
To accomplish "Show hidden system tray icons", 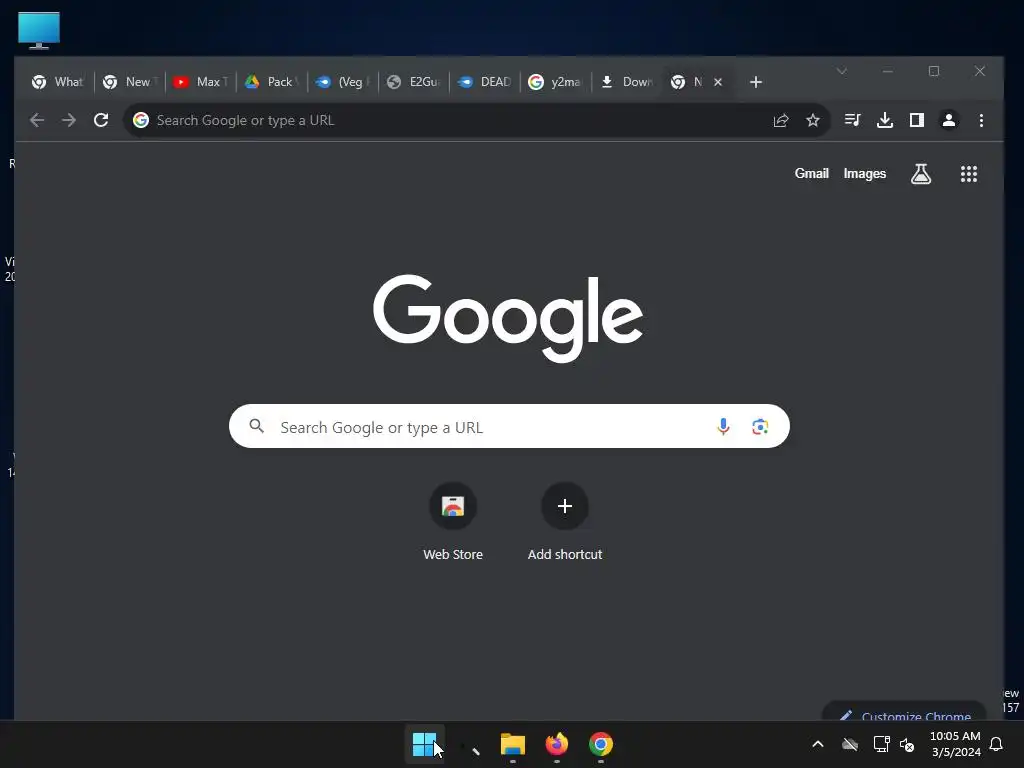I will (x=818, y=744).
